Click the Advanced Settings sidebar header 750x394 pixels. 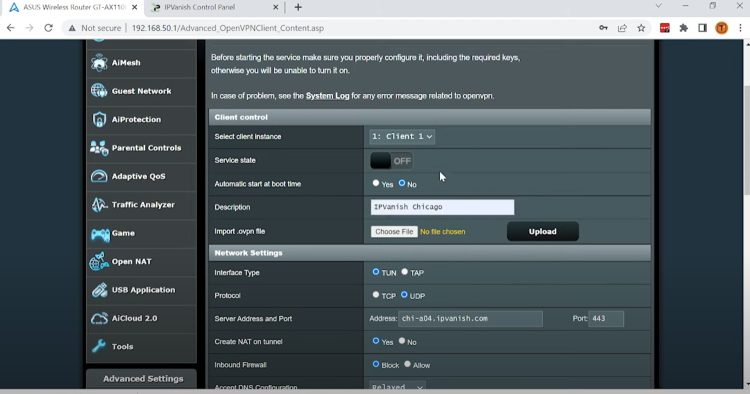click(x=142, y=379)
